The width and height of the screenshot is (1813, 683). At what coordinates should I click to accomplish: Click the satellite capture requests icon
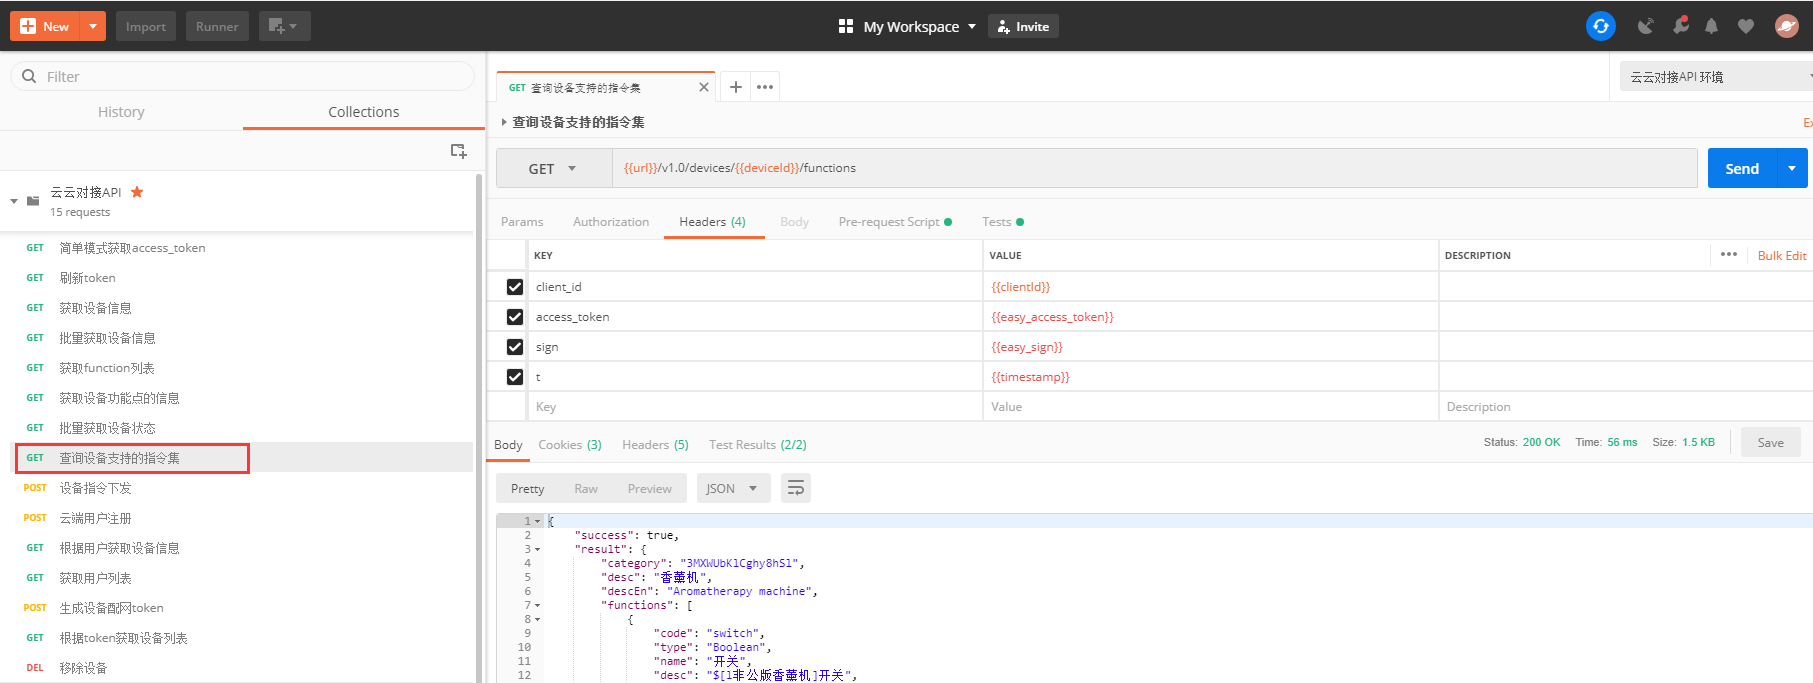point(1645,26)
